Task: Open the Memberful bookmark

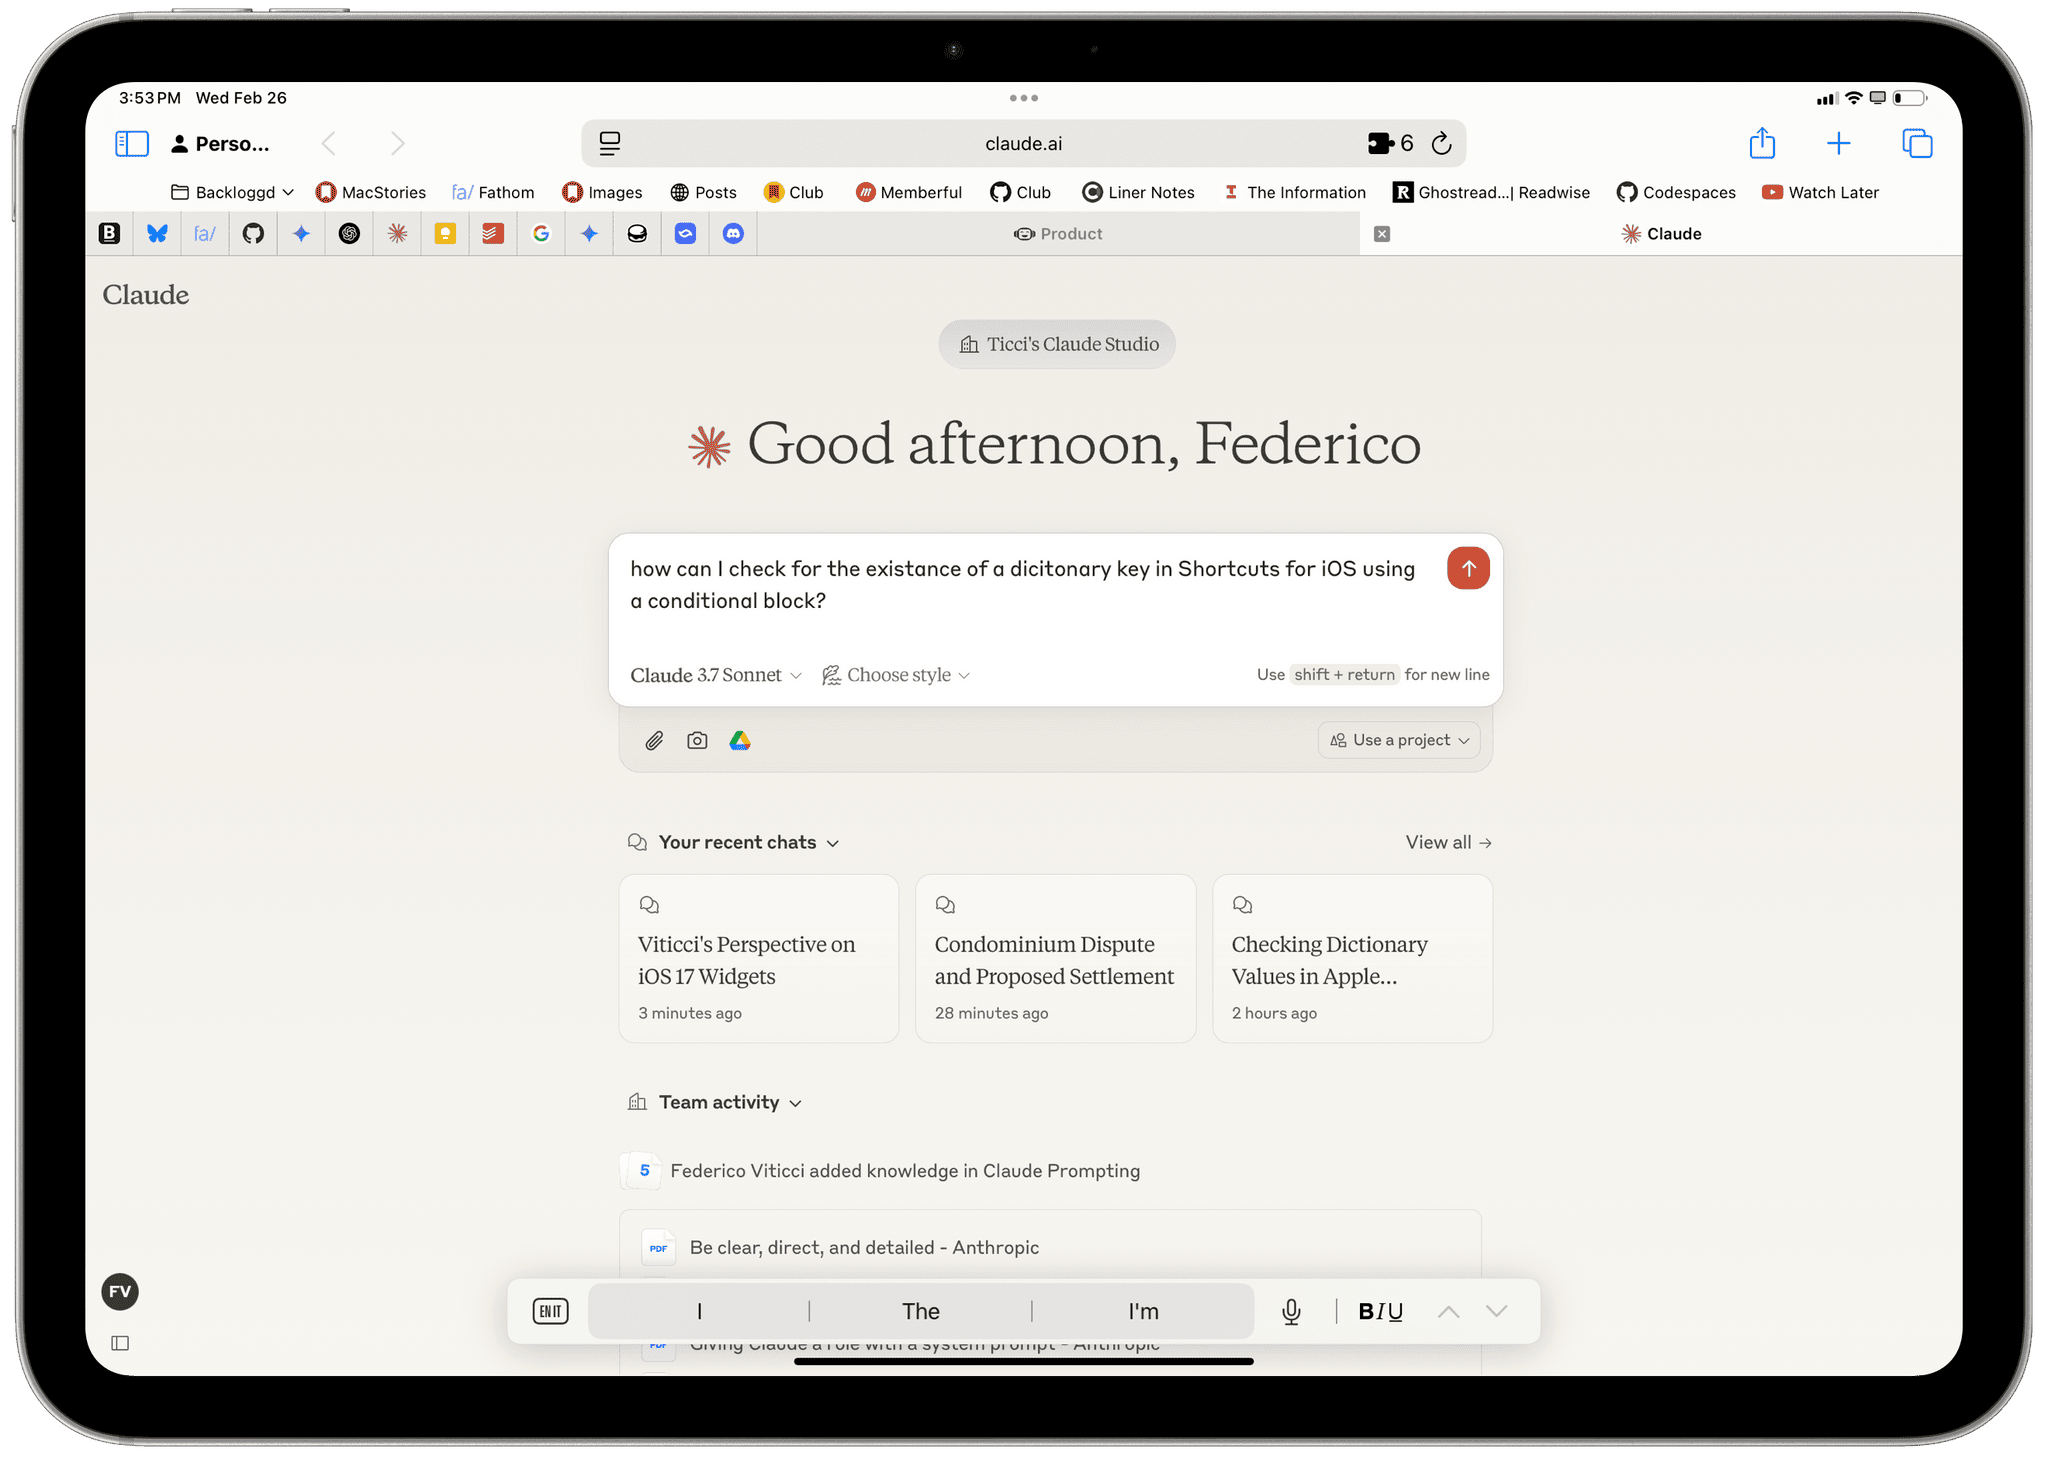Action: coord(909,193)
